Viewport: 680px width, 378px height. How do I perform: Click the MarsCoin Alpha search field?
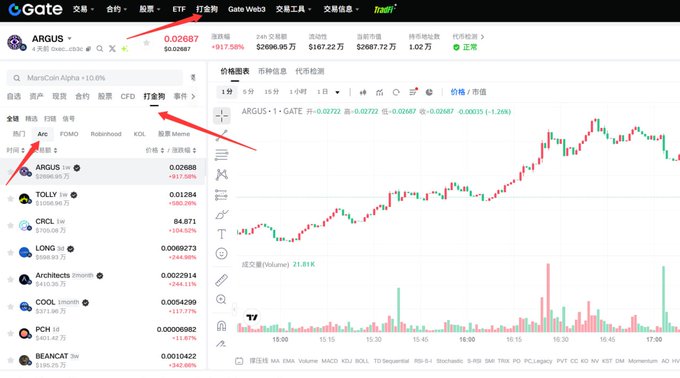pyautogui.click(x=95, y=78)
